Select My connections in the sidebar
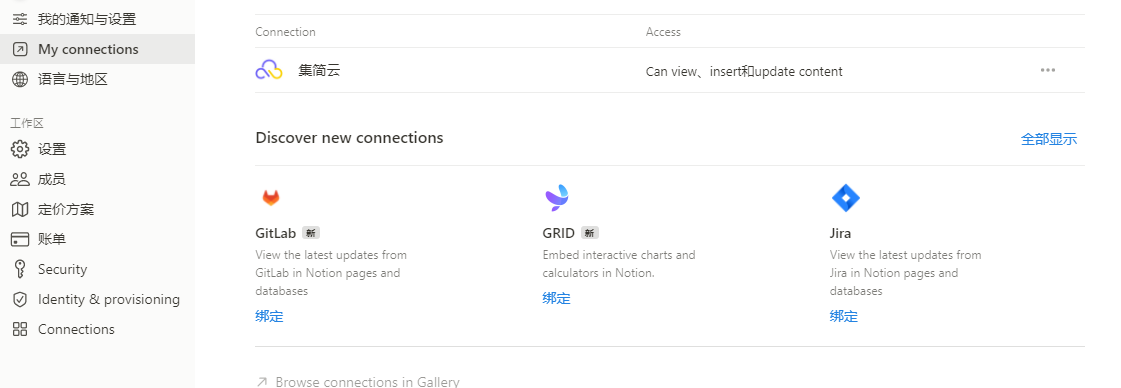The height and width of the screenshot is (388, 1121). pos(97,49)
